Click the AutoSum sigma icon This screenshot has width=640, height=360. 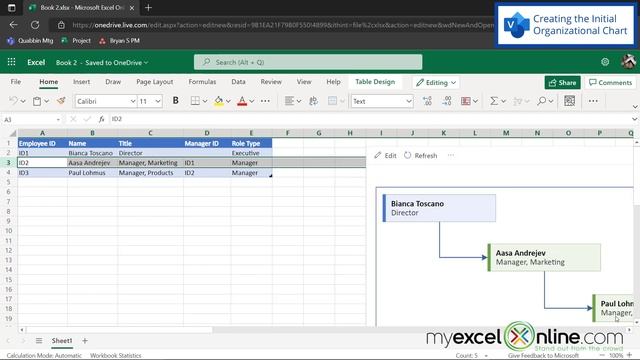pos(494,101)
